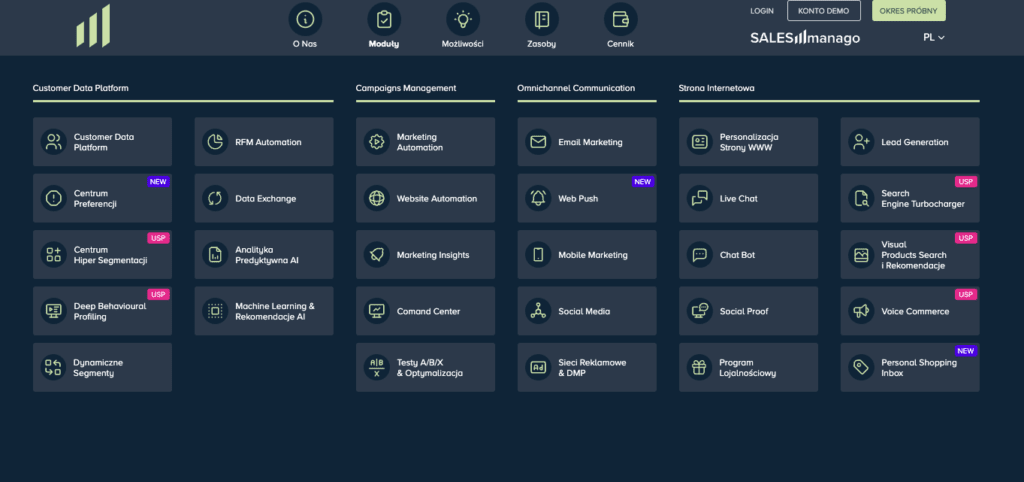Click the Machine Learning chip icon

coord(215,311)
